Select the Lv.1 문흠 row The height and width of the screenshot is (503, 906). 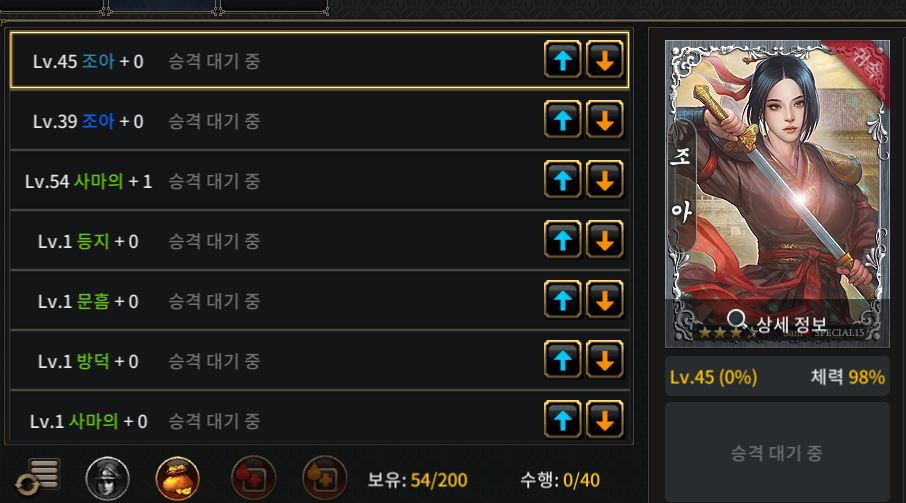[320, 300]
